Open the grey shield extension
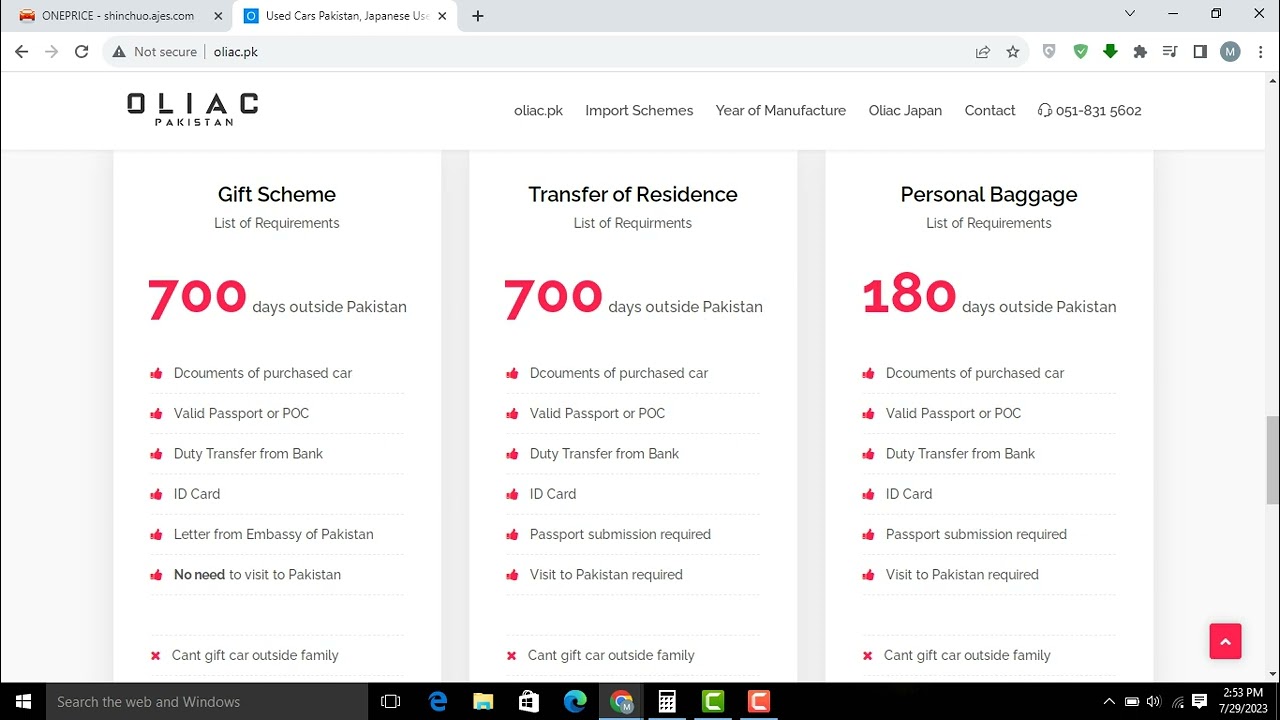Viewport: 1280px width, 720px height. click(x=1049, y=52)
